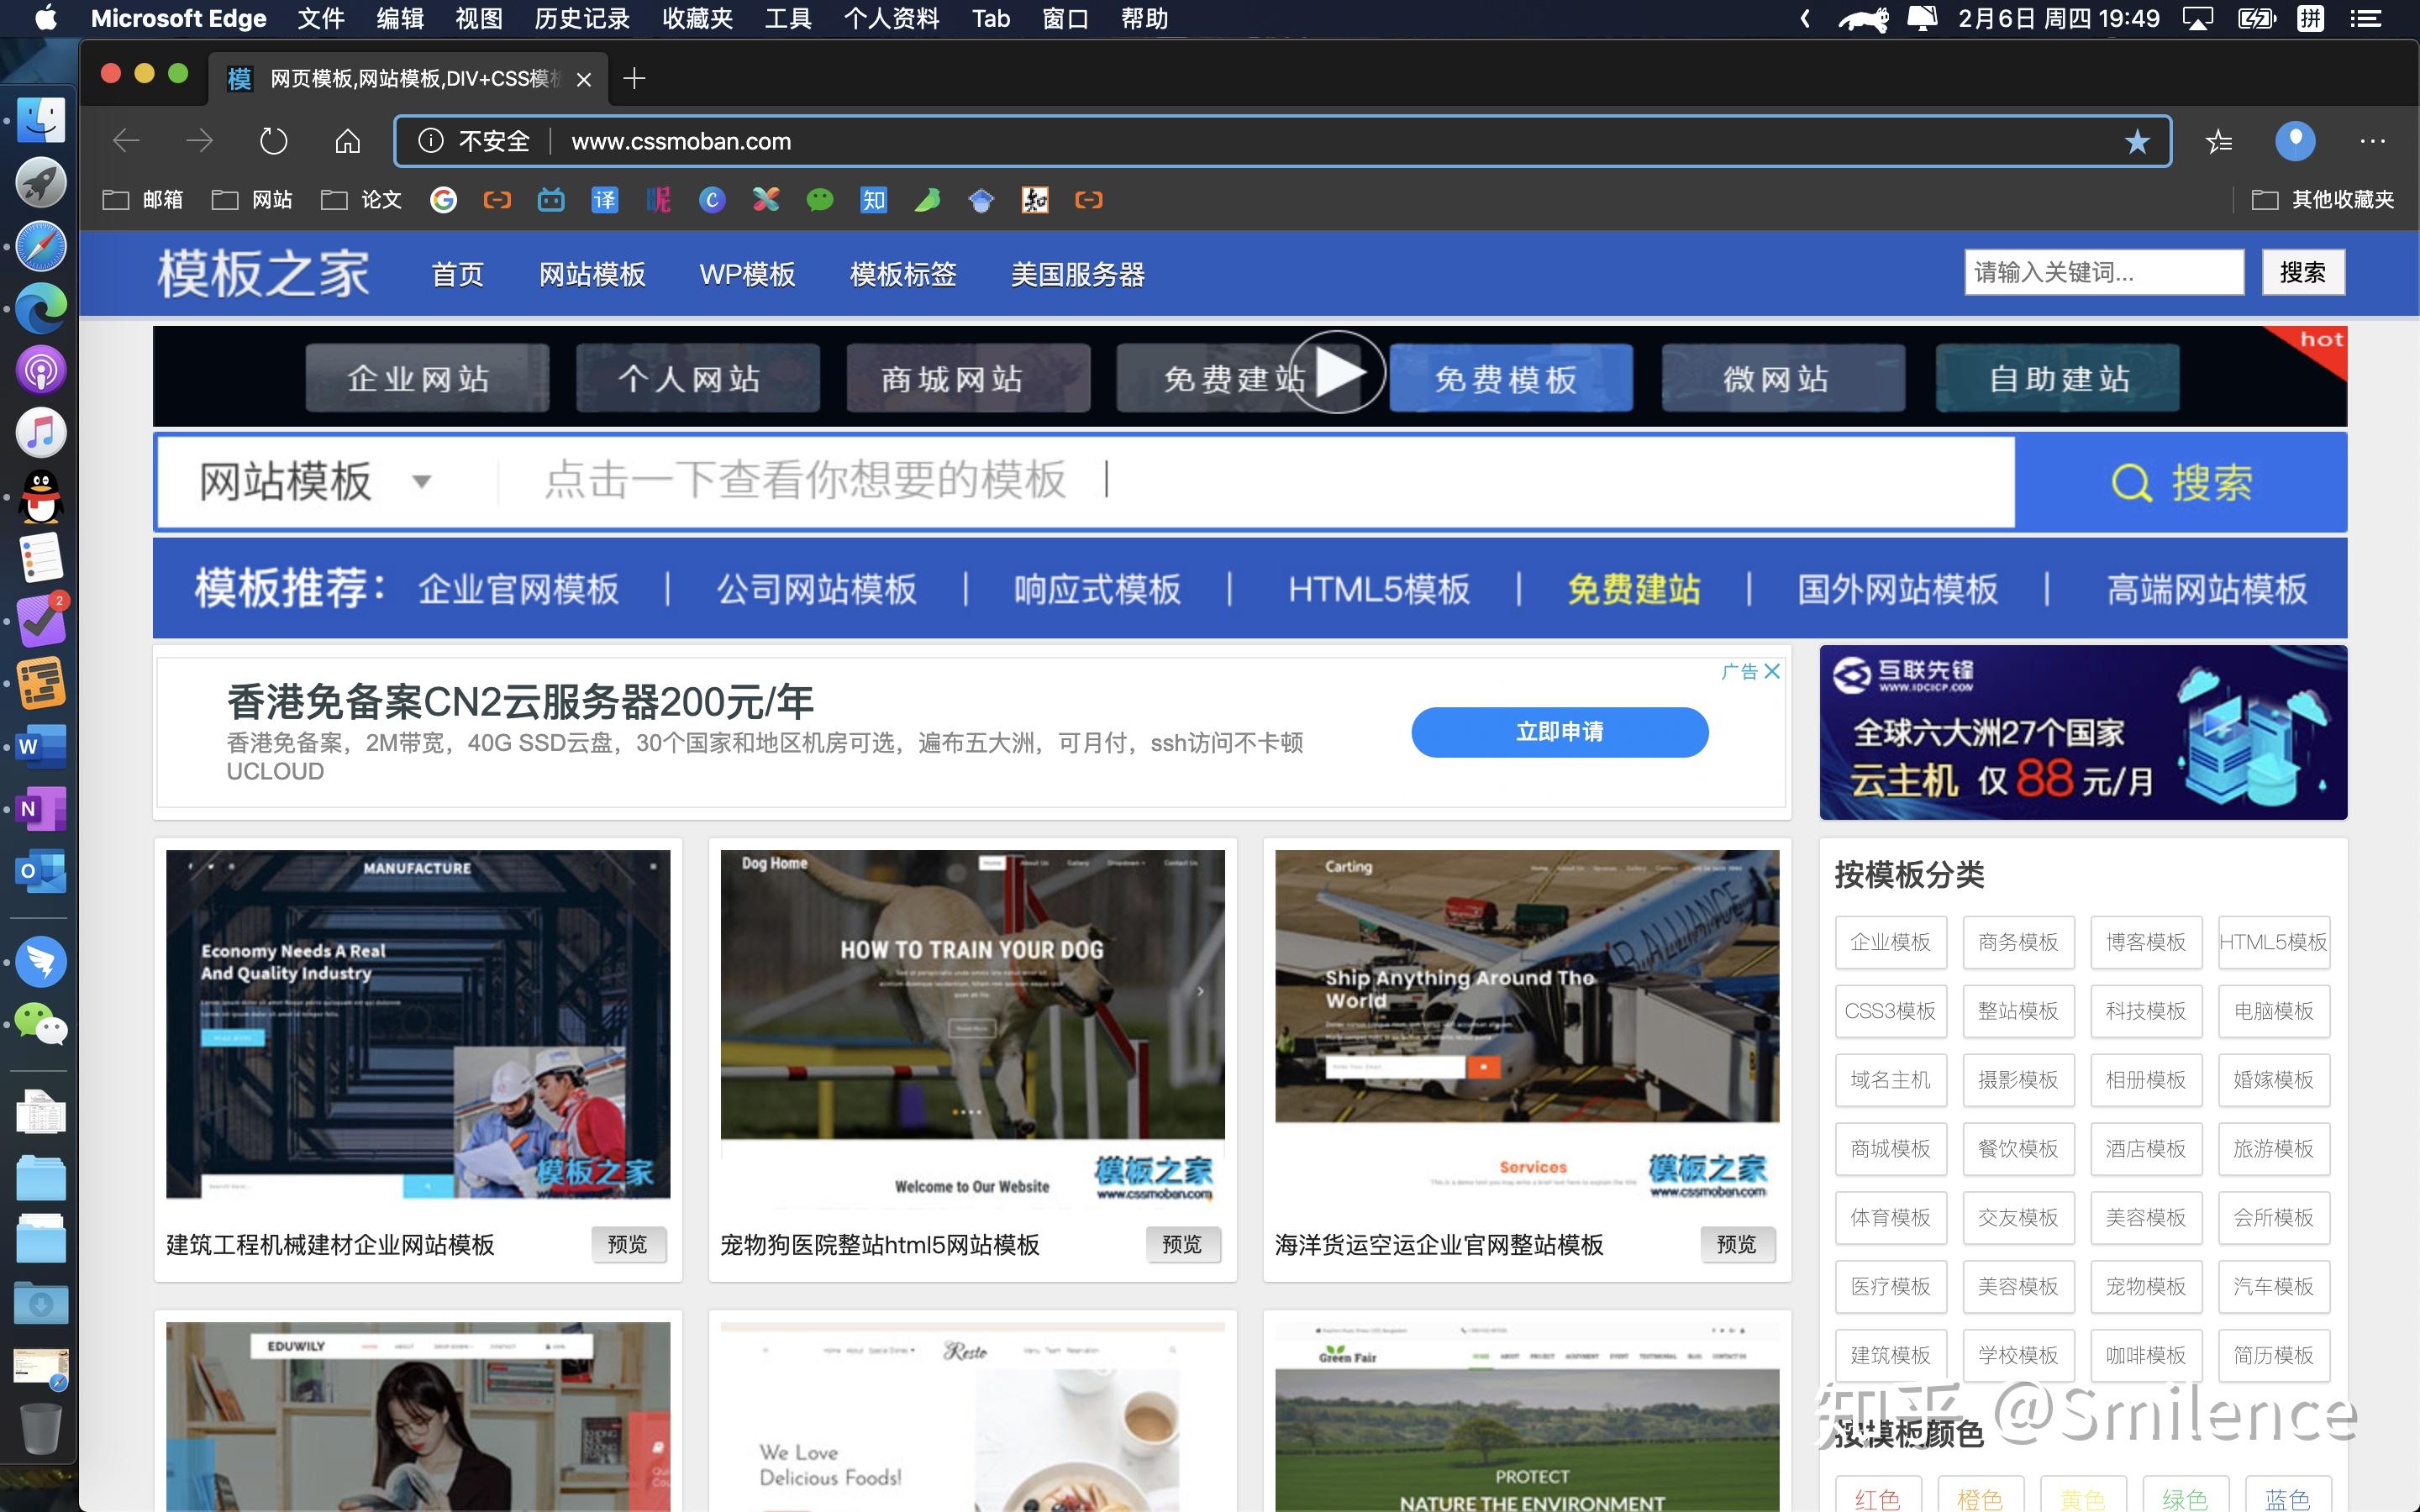The image size is (2420, 1512).
Task: Open the 历史记录 menu in the menu bar
Action: click(x=581, y=18)
